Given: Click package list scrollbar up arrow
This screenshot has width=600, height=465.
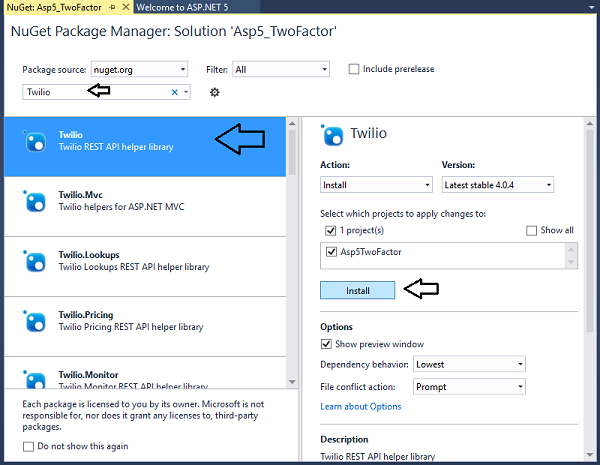Looking at the screenshot, I should [292, 124].
